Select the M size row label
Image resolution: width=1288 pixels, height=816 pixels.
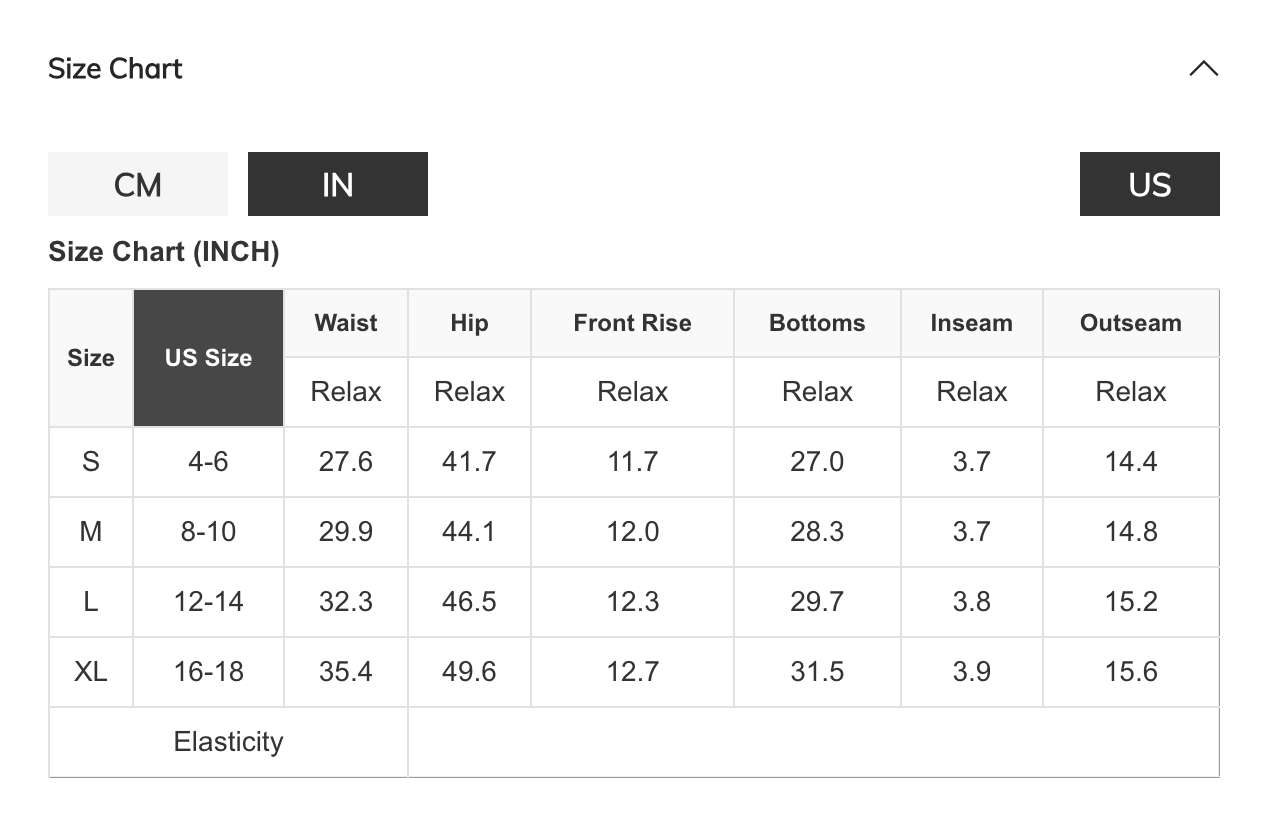pyautogui.click(x=91, y=532)
